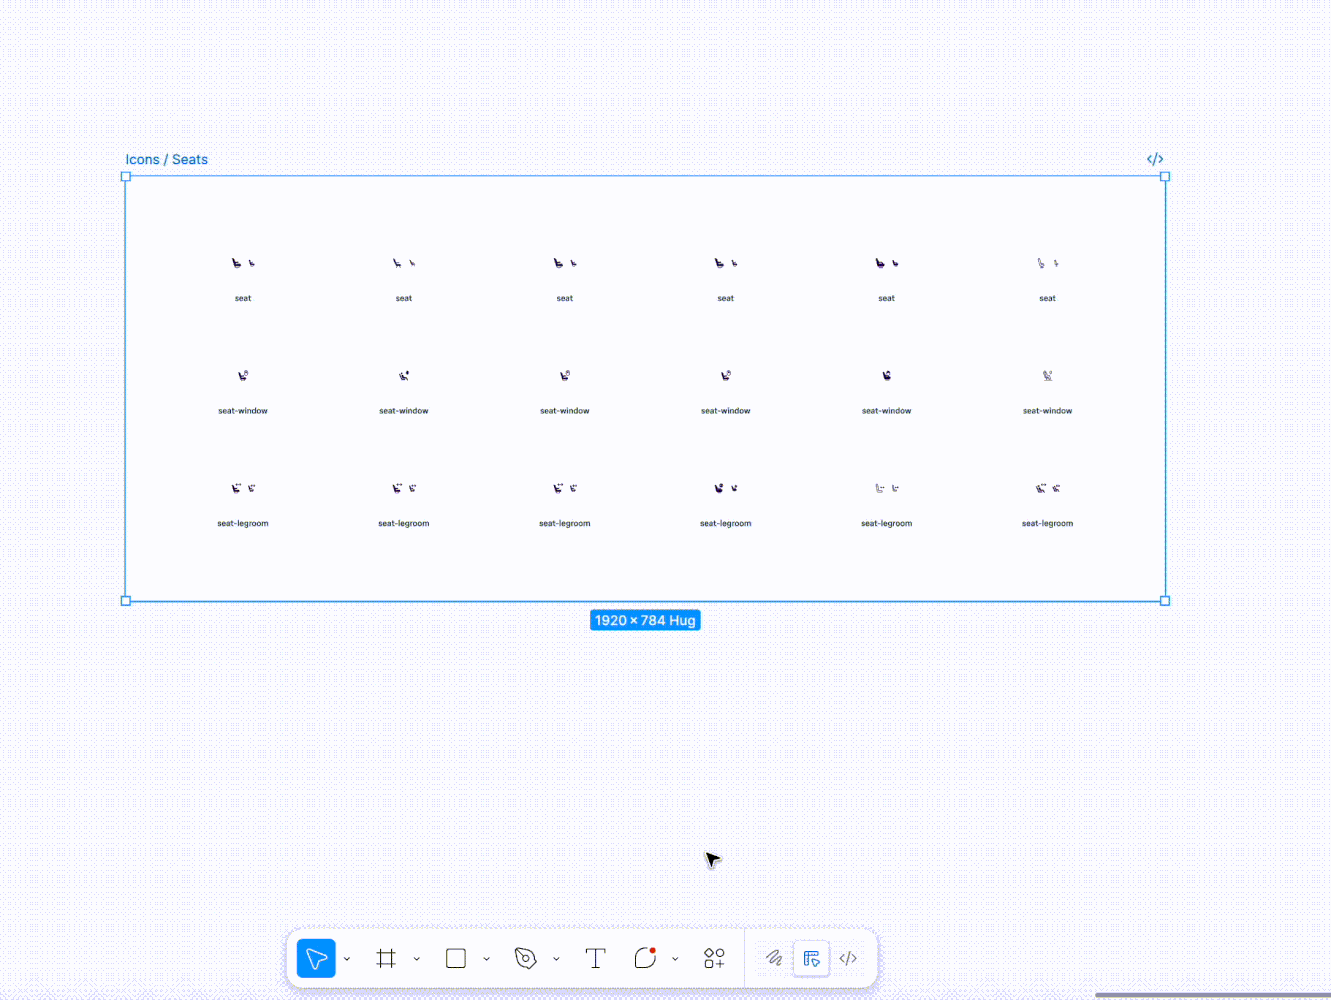
Task: Click the 'seat-window' label under the first middle-row icon
Action: click(243, 411)
